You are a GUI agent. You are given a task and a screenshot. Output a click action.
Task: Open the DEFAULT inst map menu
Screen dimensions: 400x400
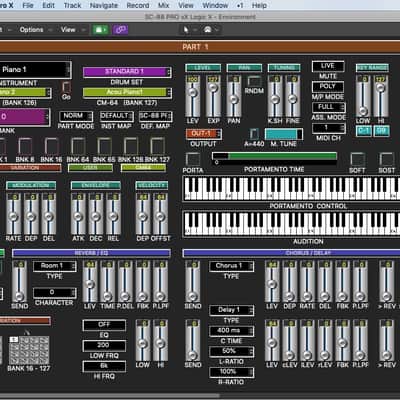(x=116, y=116)
